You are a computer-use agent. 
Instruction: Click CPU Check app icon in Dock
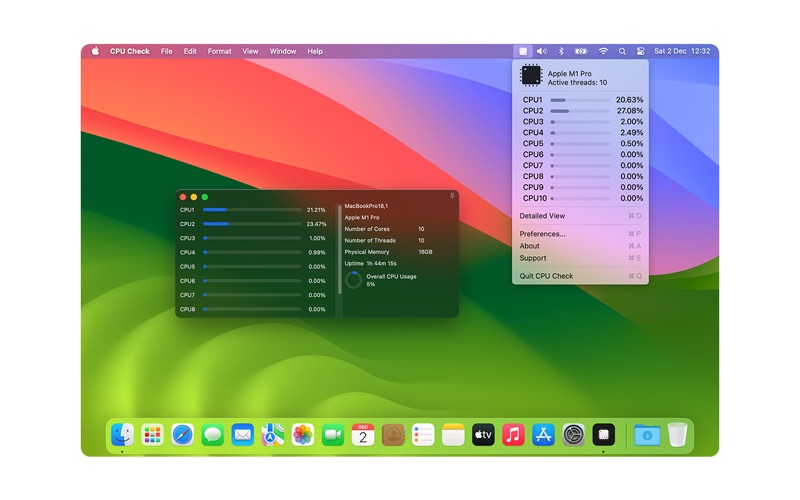tap(604, 435)
